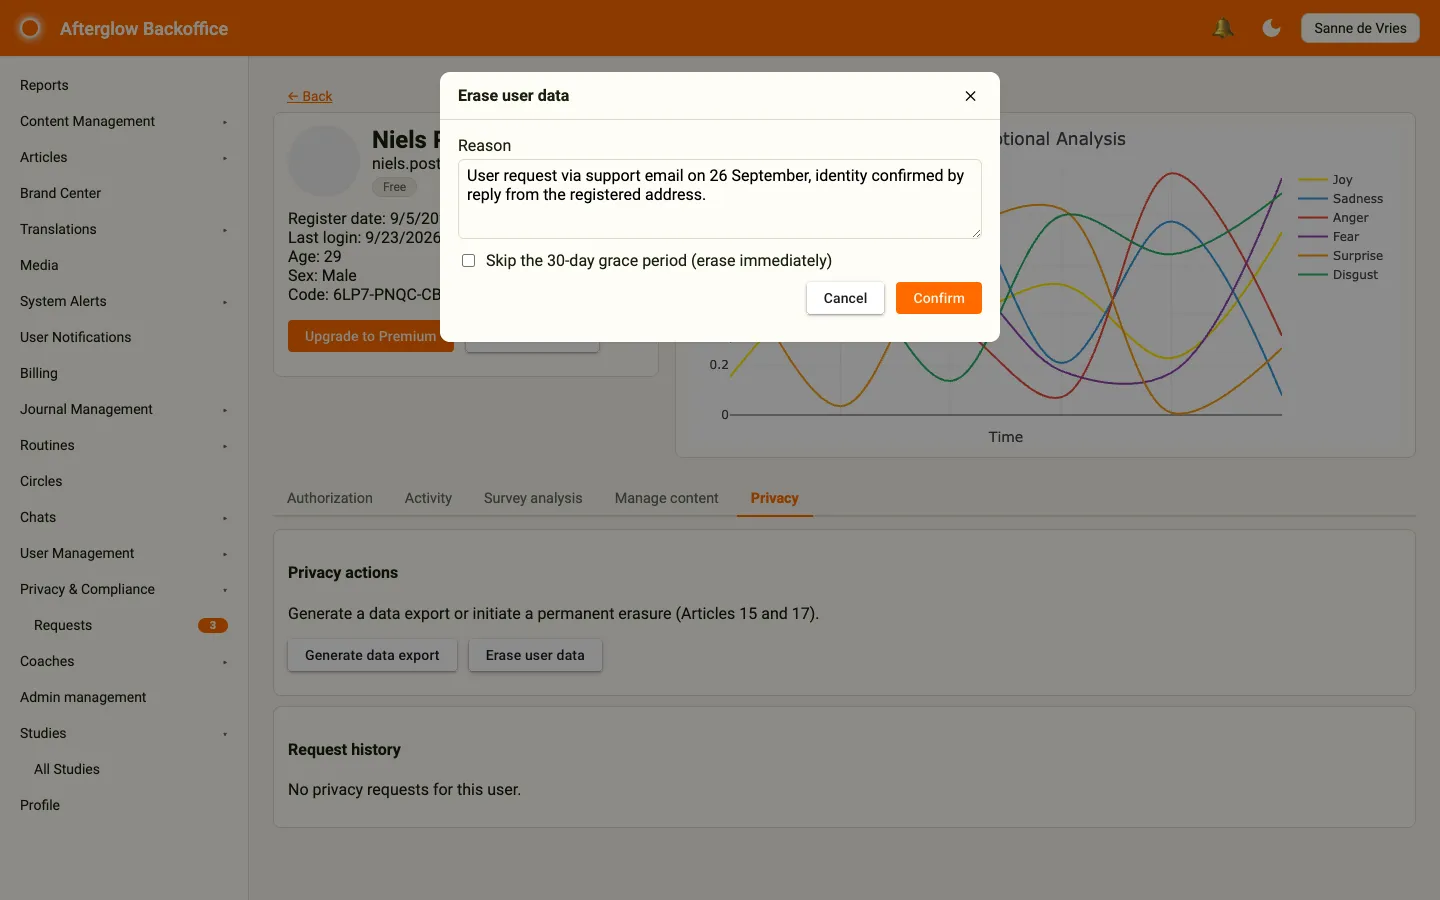Open All Studies in sidebar
This screenshot has width=1440, height=900.
click(x=124, y=769)
